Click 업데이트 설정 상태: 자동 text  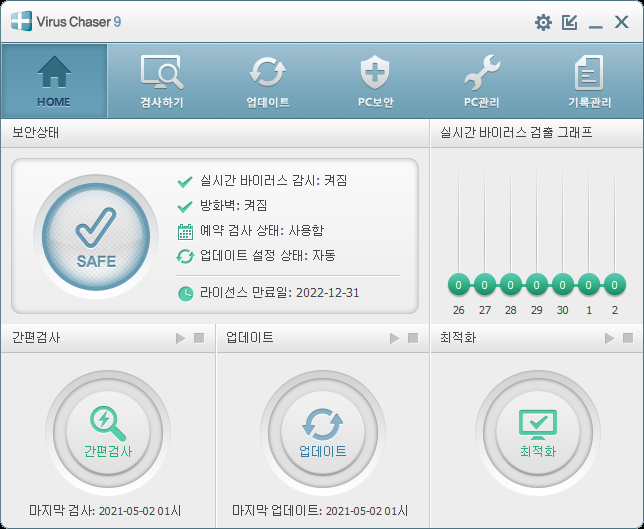(267, 255)
